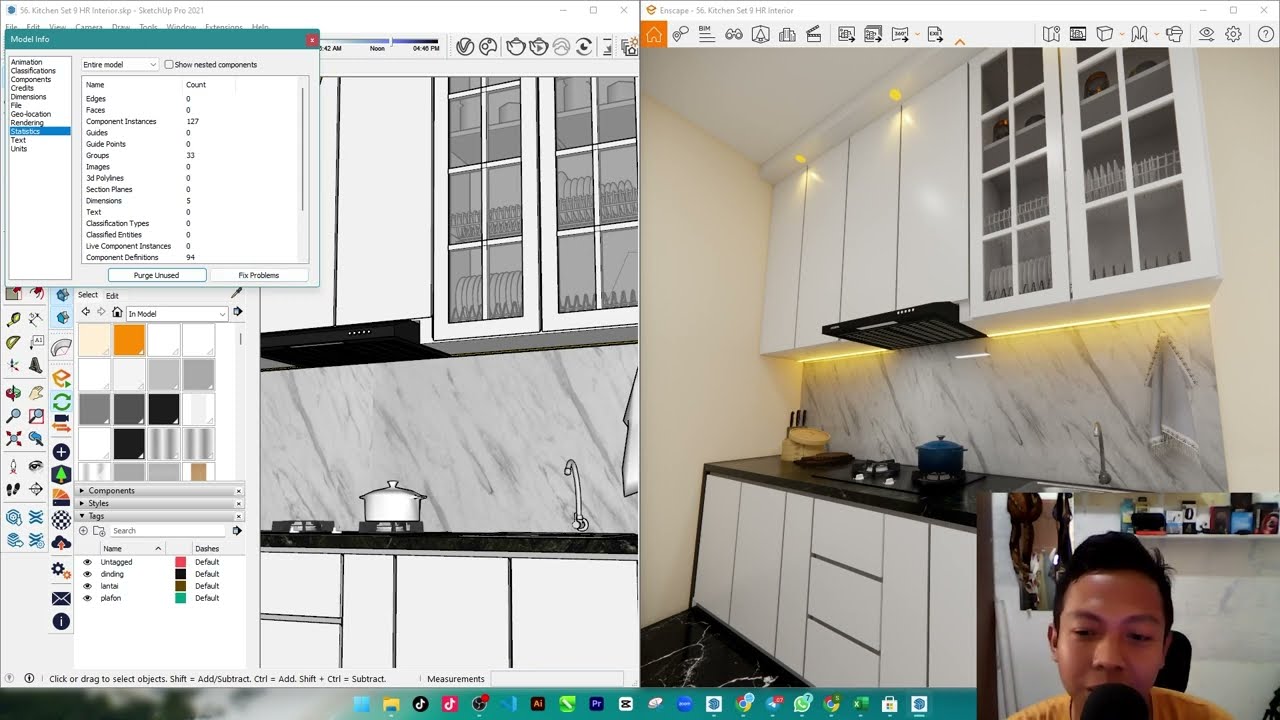This screenshot has height=720, width=1280.
Task: Close the Styles tray panel
Action: click(x=238, y=503)
